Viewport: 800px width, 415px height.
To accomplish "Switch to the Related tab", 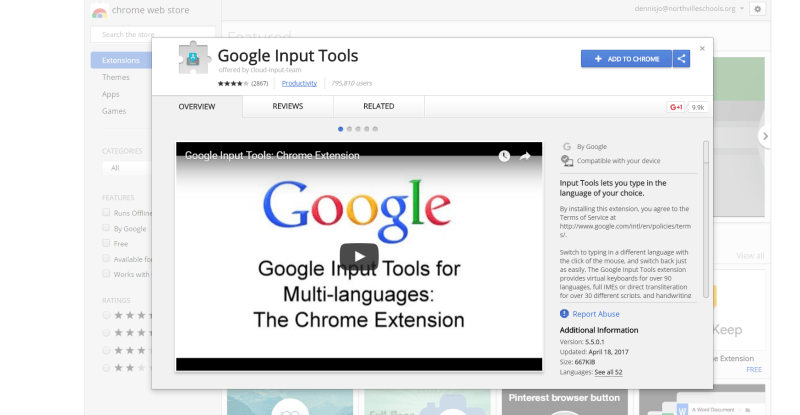I will click(379, 106).
